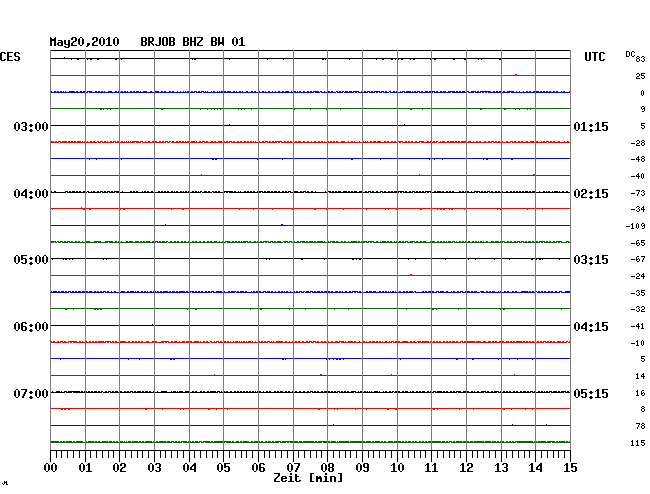Click the DC value "-32"

638,309
